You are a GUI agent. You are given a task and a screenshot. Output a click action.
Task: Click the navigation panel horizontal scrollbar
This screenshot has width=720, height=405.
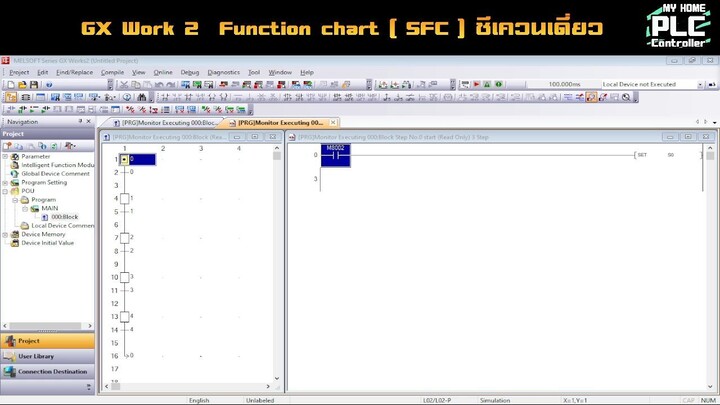[x=45, y=326]
